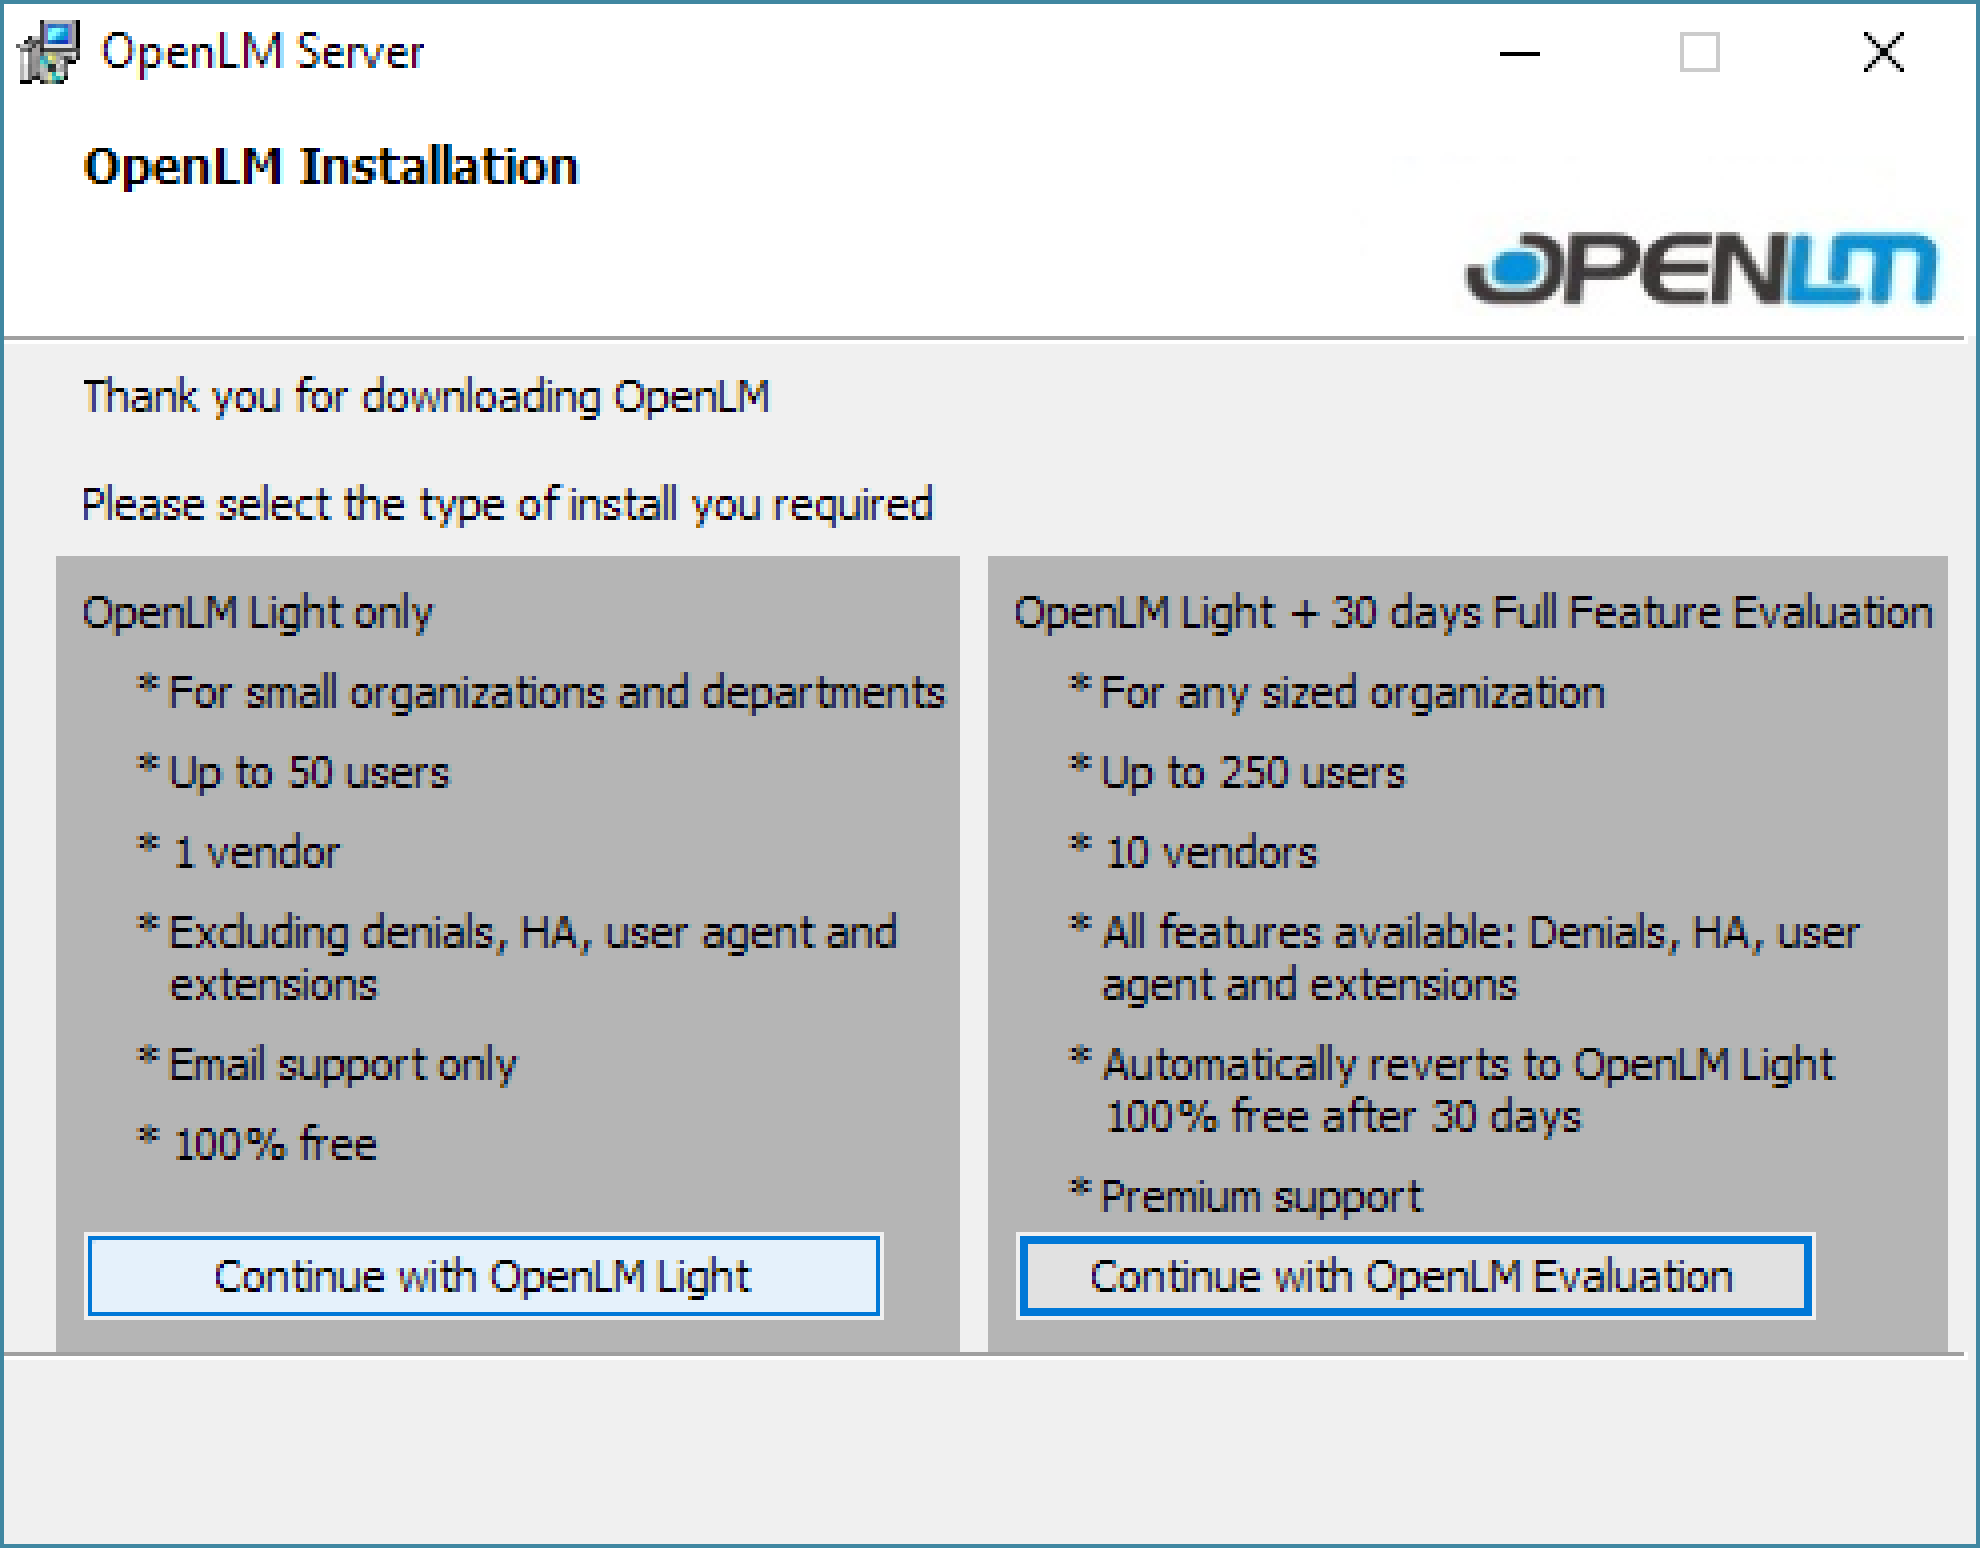Close the OpenLM Server installer

point(1883,53)
